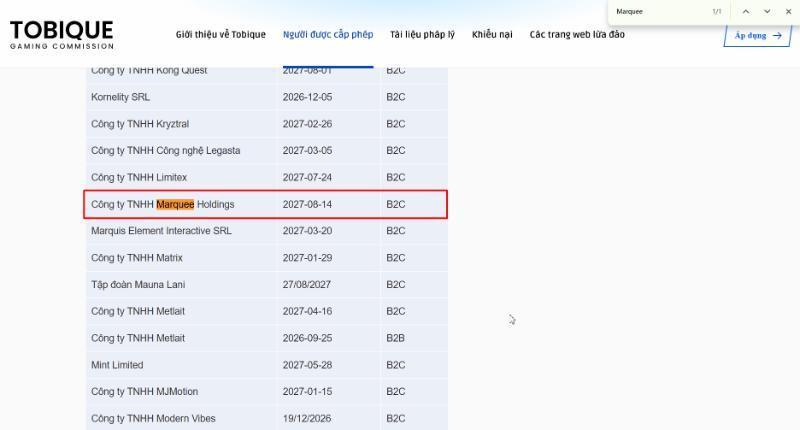Select Công ty TNHH Modern Vibes cell
The image size is (800, 430).
coord(153,418)
